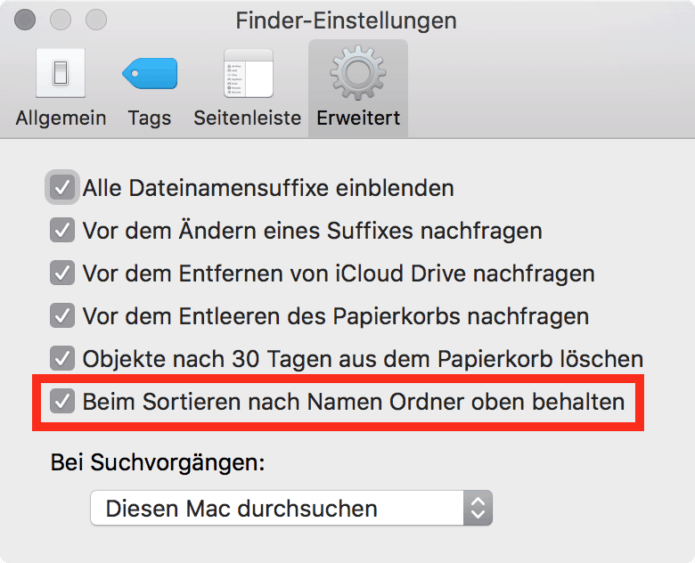
Task: Open the Seitenleiste tab label
Action: pos(247,118)
